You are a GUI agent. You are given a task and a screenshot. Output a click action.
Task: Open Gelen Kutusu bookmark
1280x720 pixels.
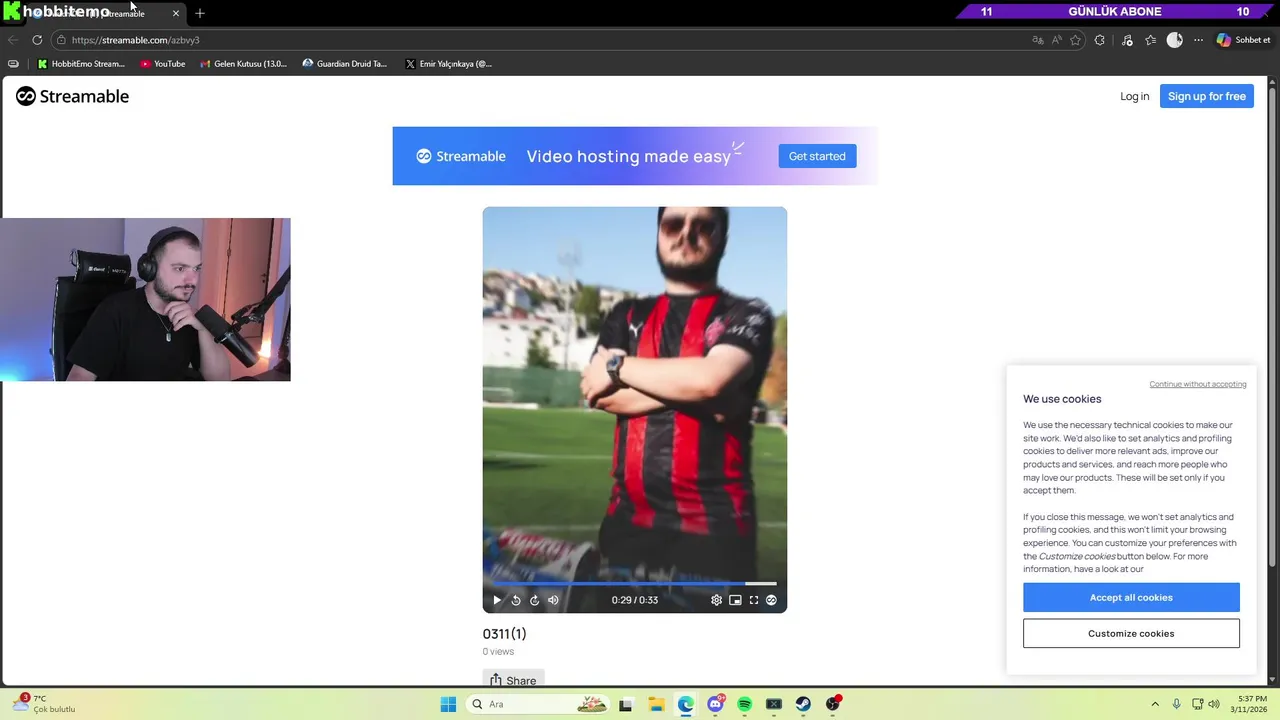pos(243,64)
